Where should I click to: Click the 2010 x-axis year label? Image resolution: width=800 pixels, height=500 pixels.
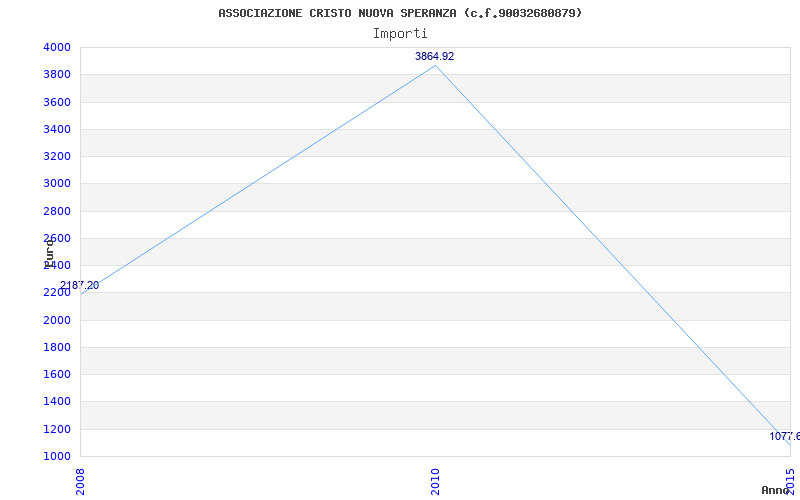[435, 481]
